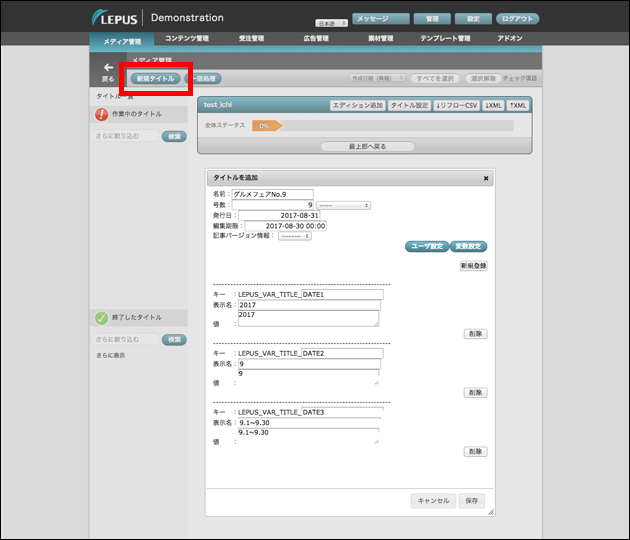Screen dimensions: 630x540
Task: Open the 日本語 language dropdown
Action: coord(331,23)
